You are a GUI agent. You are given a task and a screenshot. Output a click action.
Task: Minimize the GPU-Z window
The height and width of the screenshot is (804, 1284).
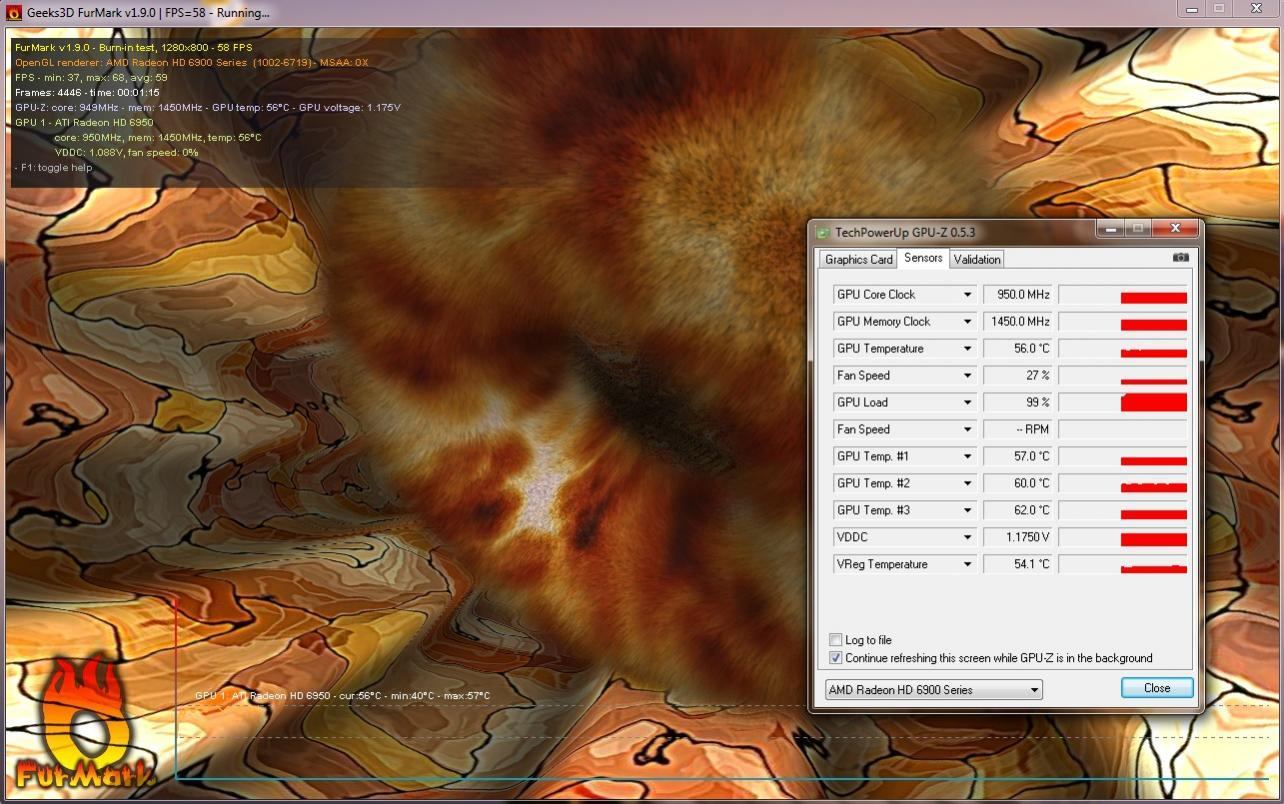[x=1109, y=229]
